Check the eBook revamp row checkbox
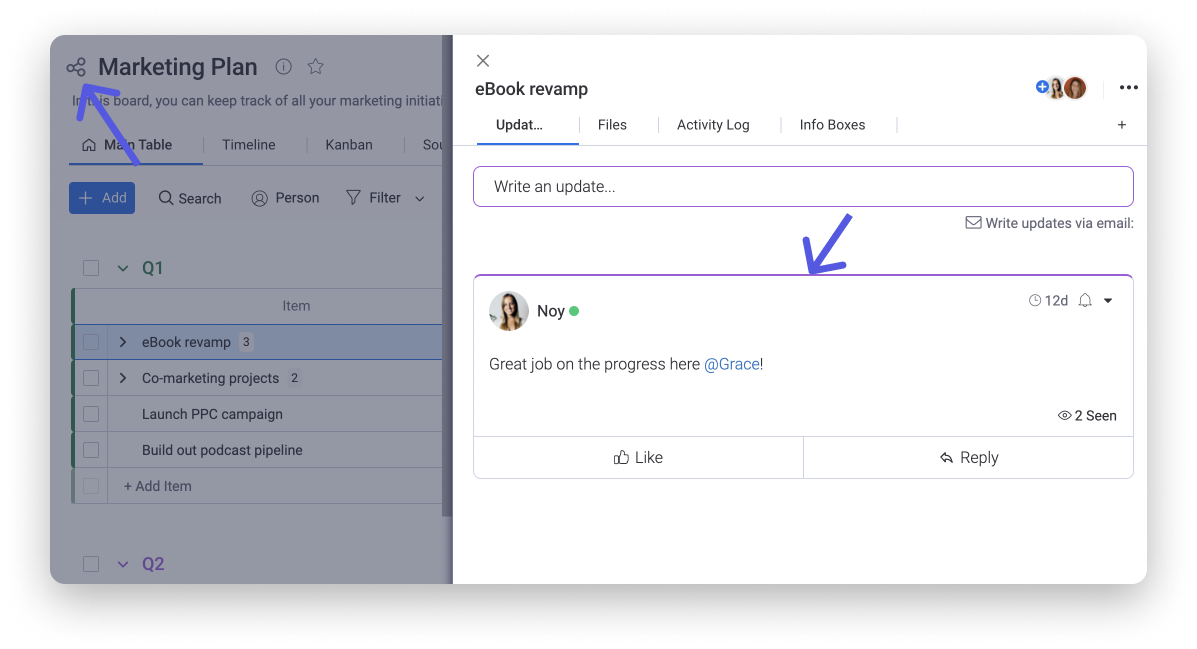This screenshot has height=649, width=1197. point(91,342)
